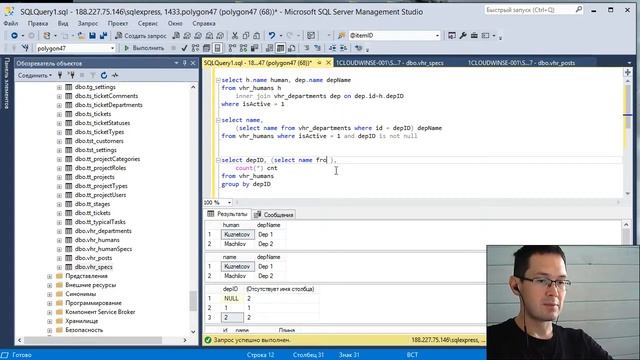The width and height of the screenshot is (640, 360).
Task: Switch to the Сообщения messages tab
Action: click(274, 215)
